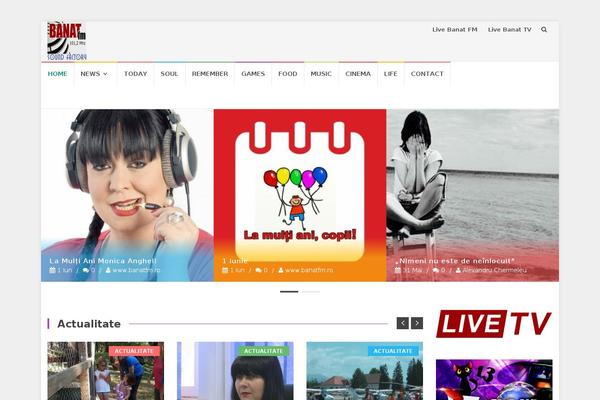Image resolution: width=600 pixels, height=400 pixels.
Task: Open the REMEMBER menu item
Action: point(210,74)
